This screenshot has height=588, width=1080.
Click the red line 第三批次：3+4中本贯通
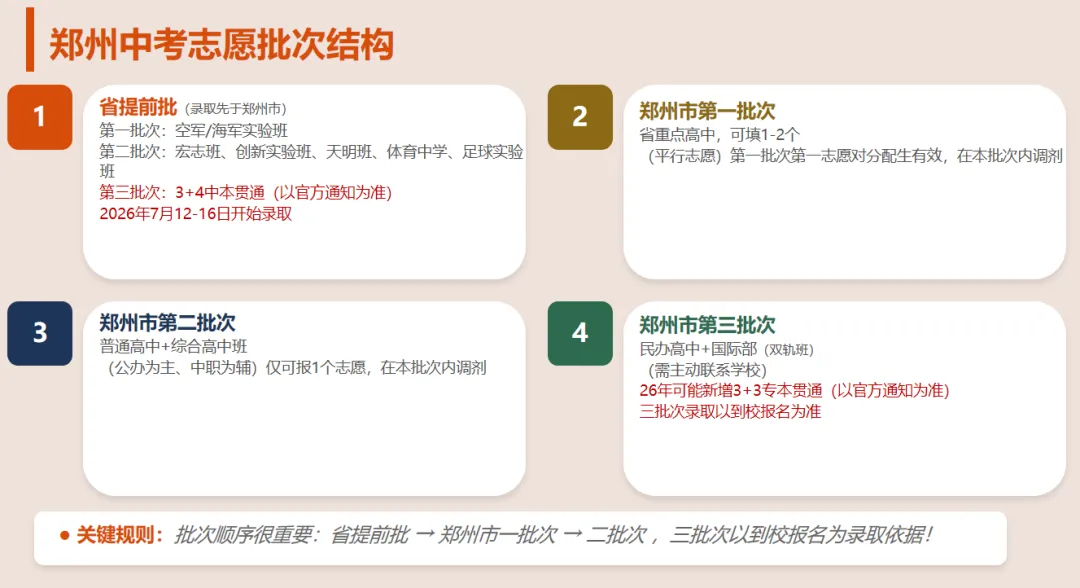click(246, 192)
